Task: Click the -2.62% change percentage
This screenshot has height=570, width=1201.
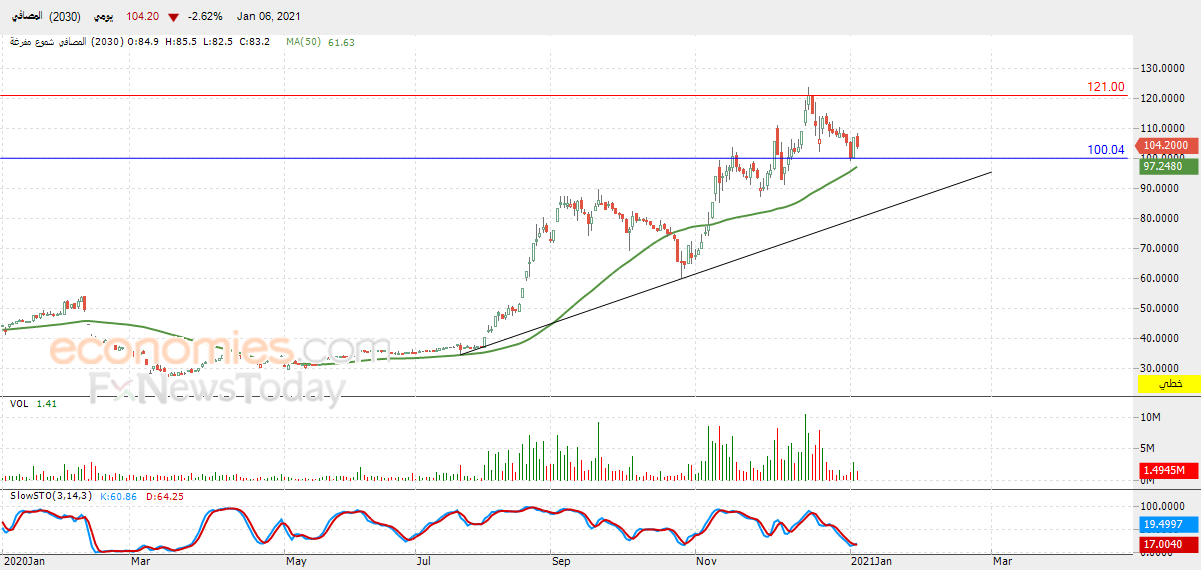Action: [207, 17]
